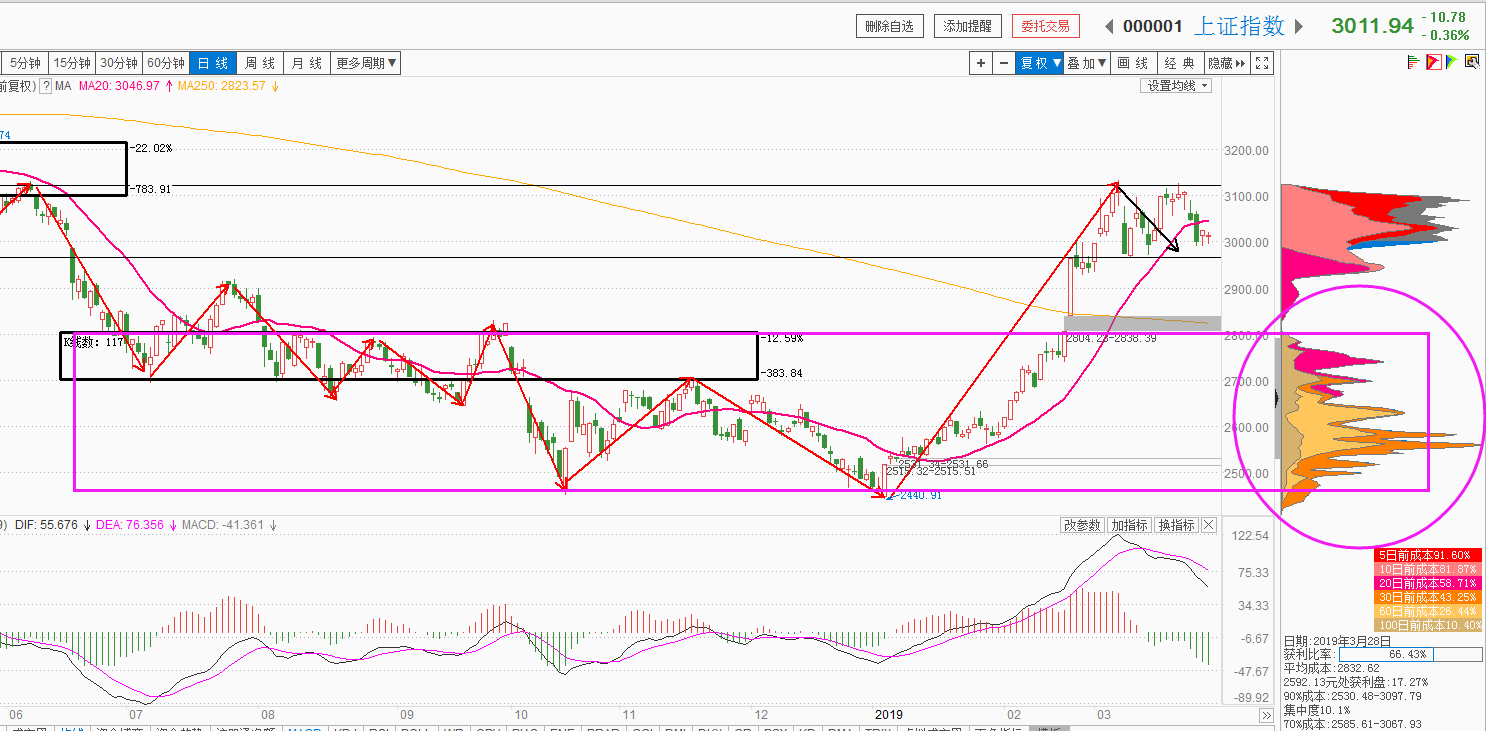Image resolution: width=1486 pixels, height=731 pixels.
Task: Click MA20: 3046.97 indicator label
Action: pyautogui.click(x=120, y=86)
